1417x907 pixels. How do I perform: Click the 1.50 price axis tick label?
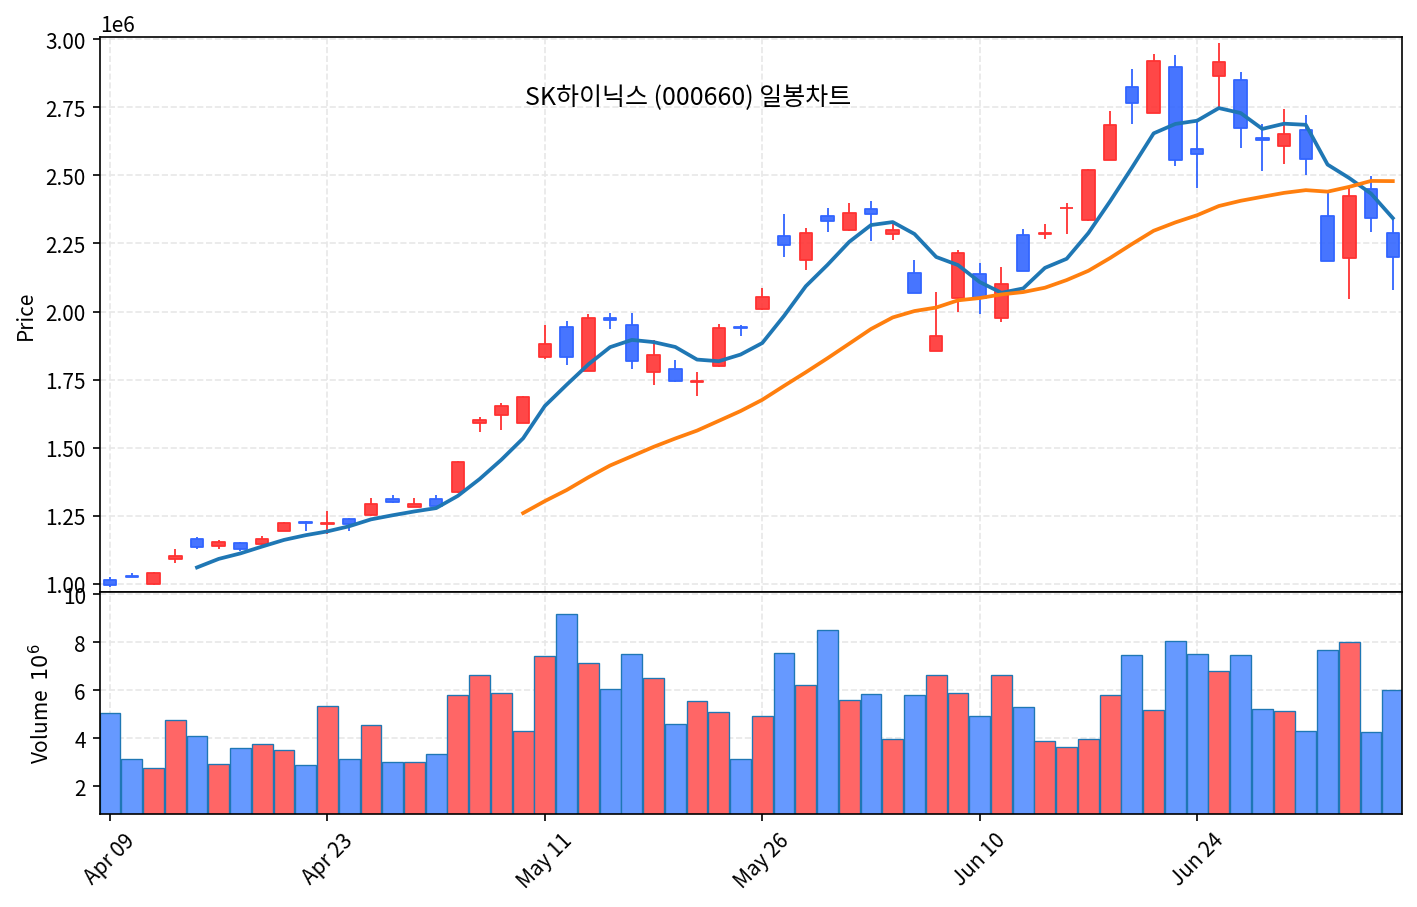tap(66, 449)
